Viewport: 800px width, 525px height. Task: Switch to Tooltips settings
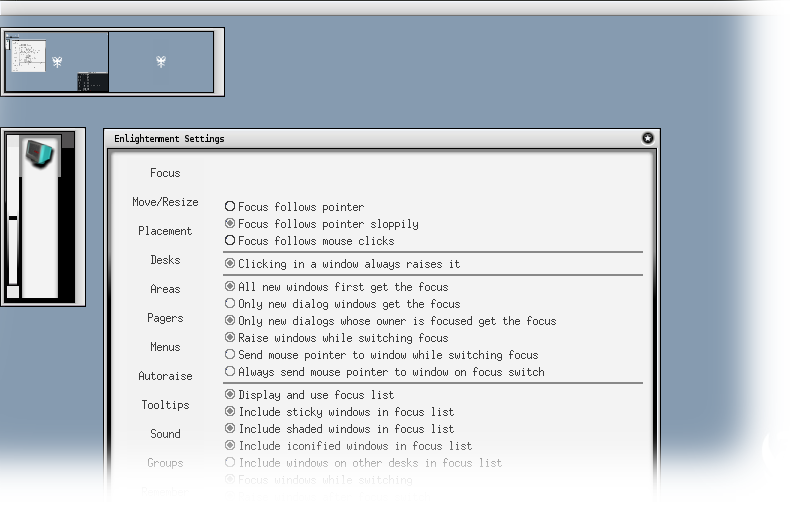[165, 405]
